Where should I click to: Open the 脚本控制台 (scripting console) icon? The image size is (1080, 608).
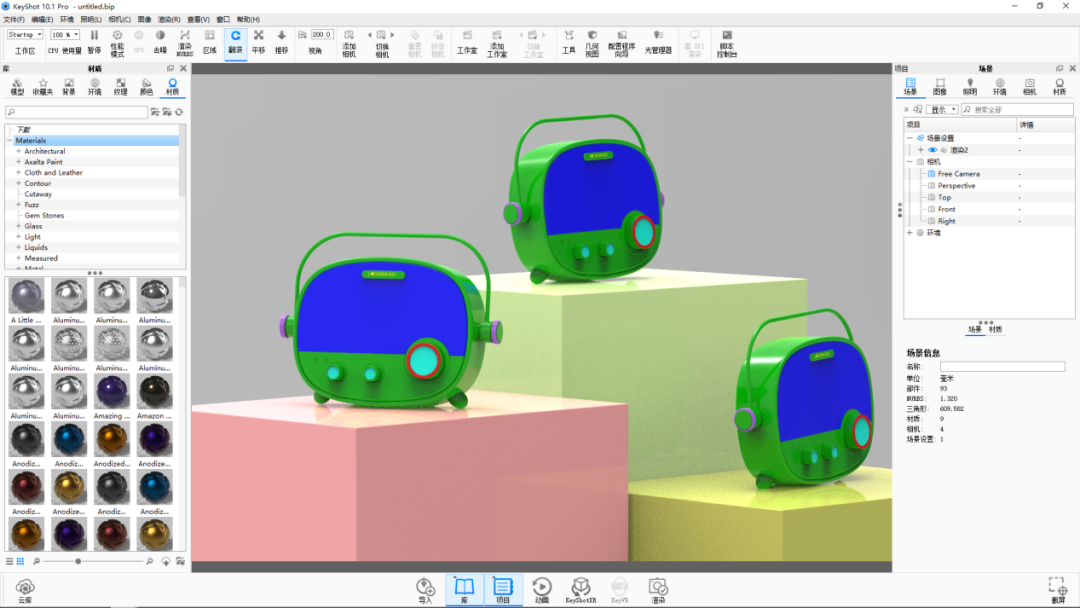point(727,43)
